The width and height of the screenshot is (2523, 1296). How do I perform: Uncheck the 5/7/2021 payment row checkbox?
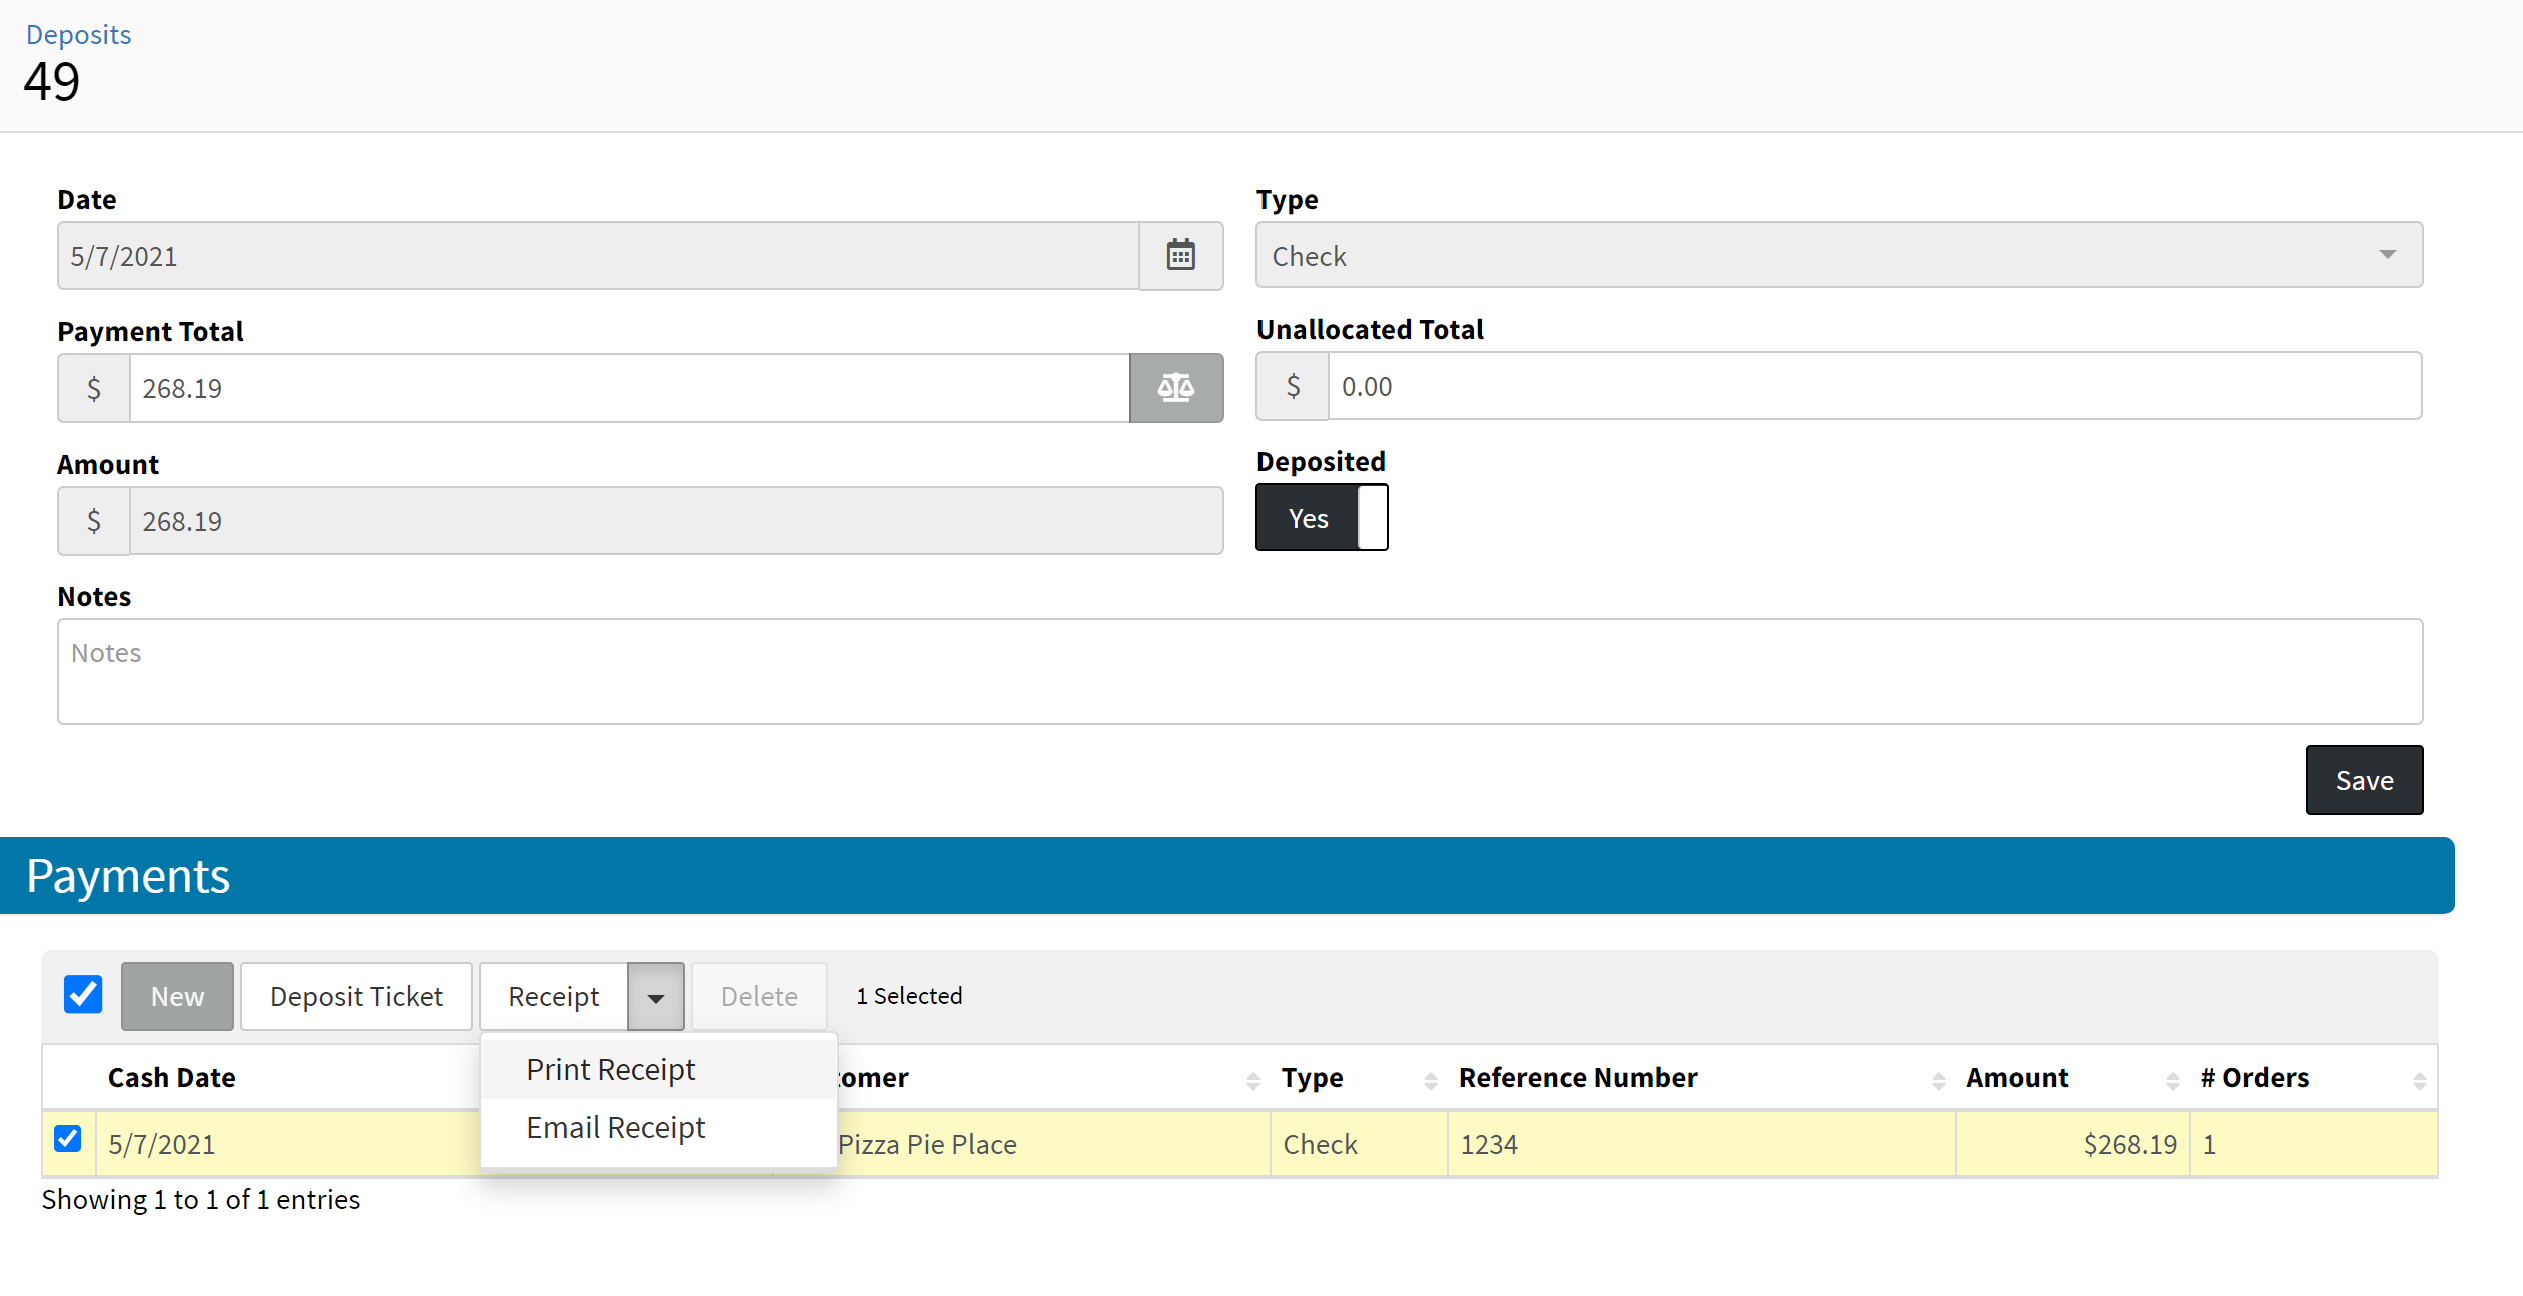[68, 1139]
